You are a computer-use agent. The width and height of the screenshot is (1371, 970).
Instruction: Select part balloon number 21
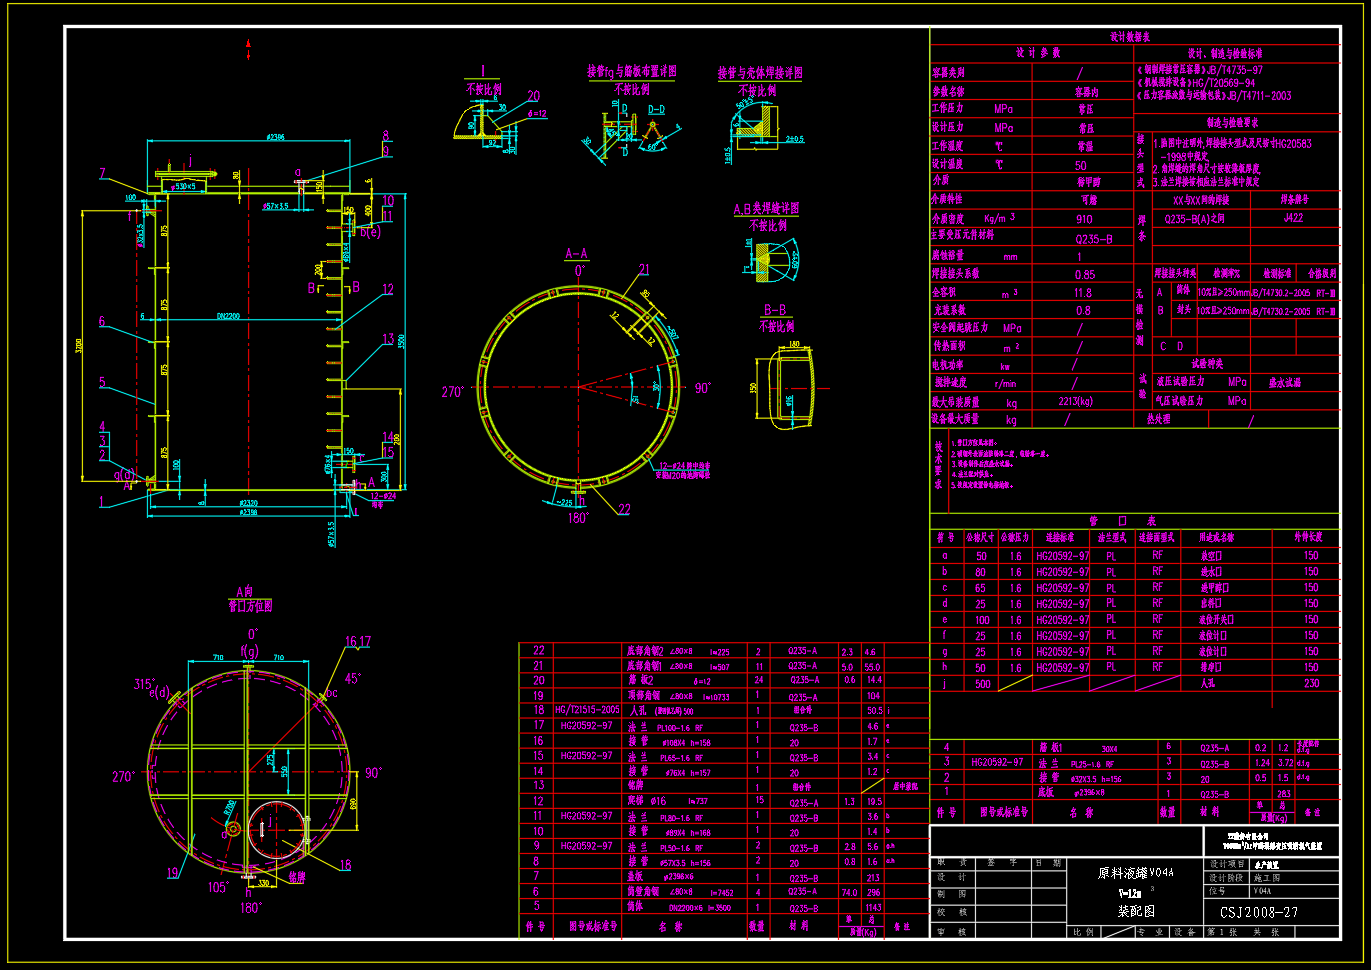644,270
